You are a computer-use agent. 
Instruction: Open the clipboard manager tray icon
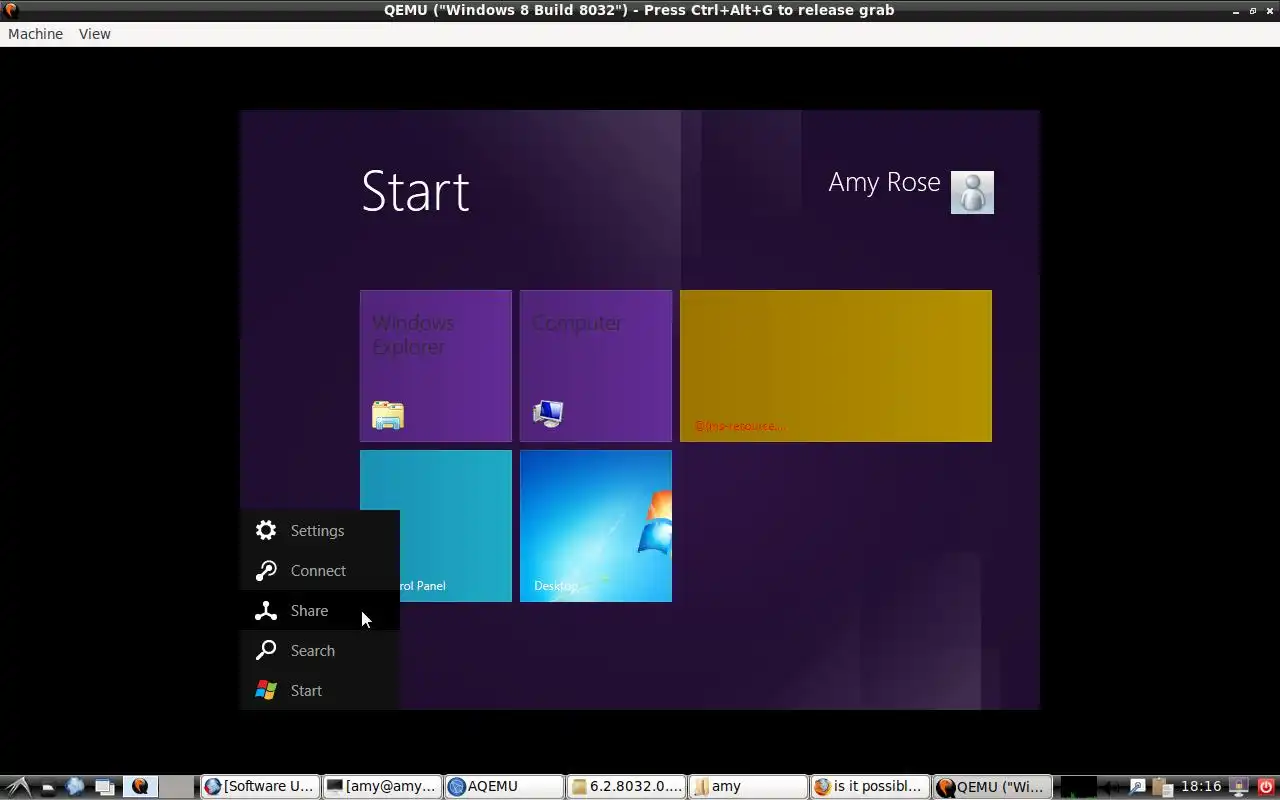pyautogui.click(x=1162, y=787)
